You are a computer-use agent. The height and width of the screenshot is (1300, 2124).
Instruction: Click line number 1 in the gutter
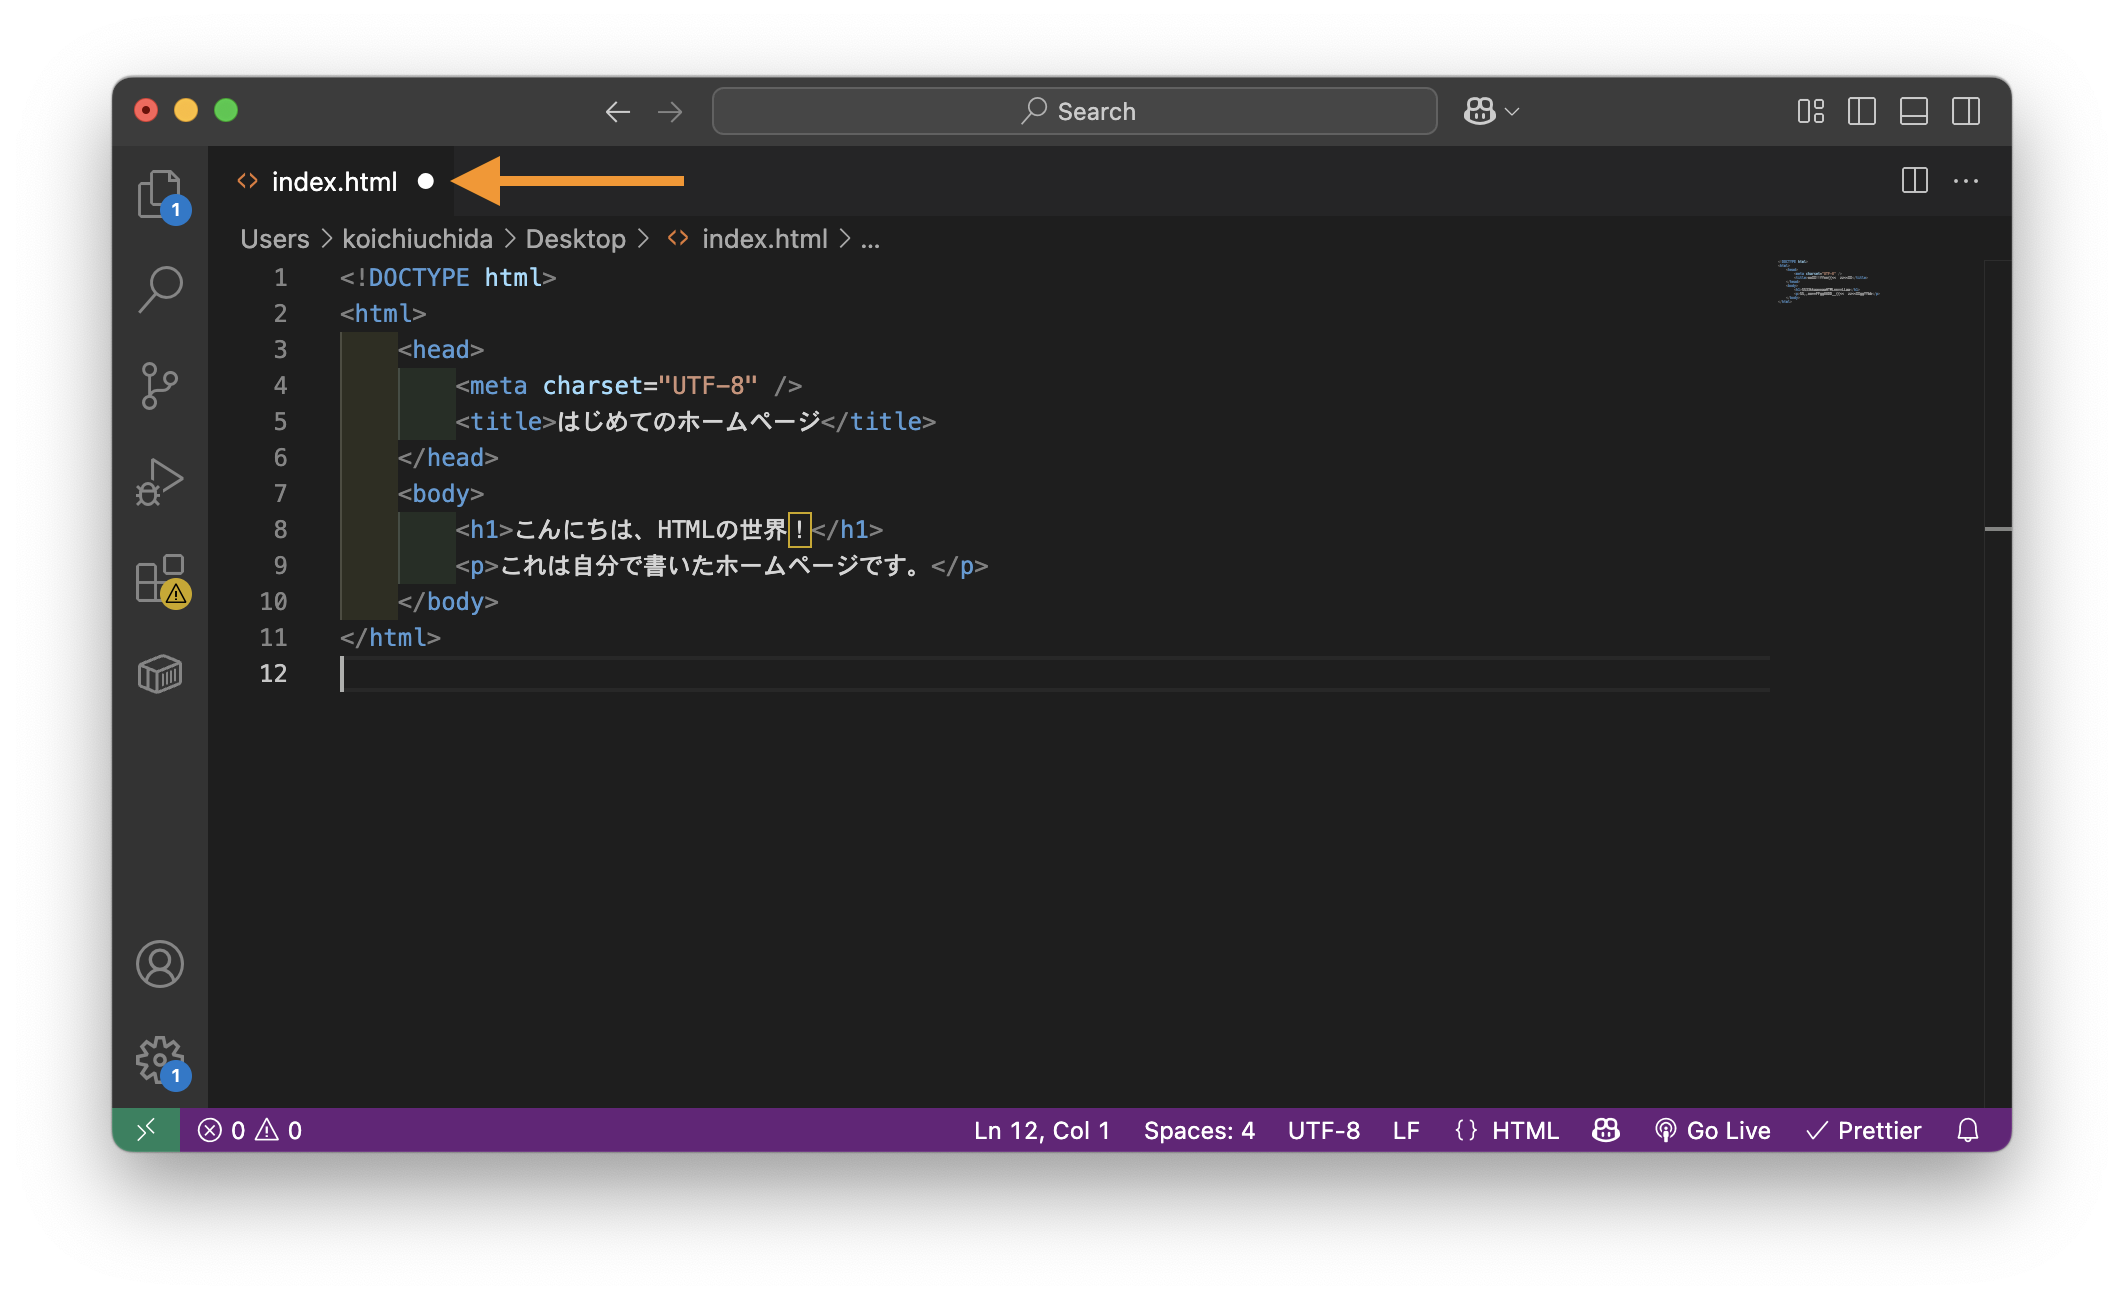(x=280, y=277)
